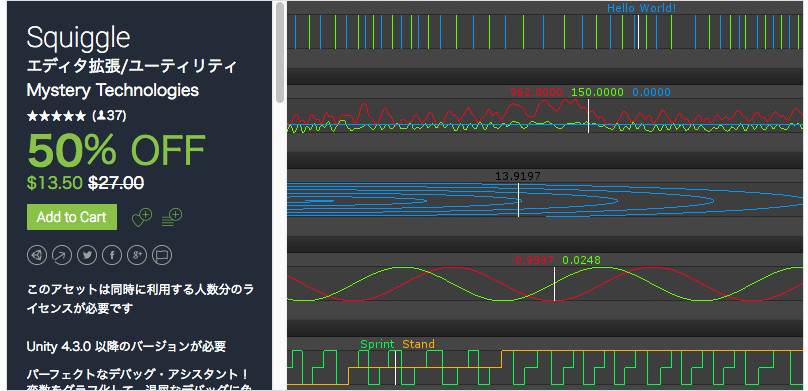
Task: Click white cursor marker in sine wave graph
Action: tap(554, 284)
